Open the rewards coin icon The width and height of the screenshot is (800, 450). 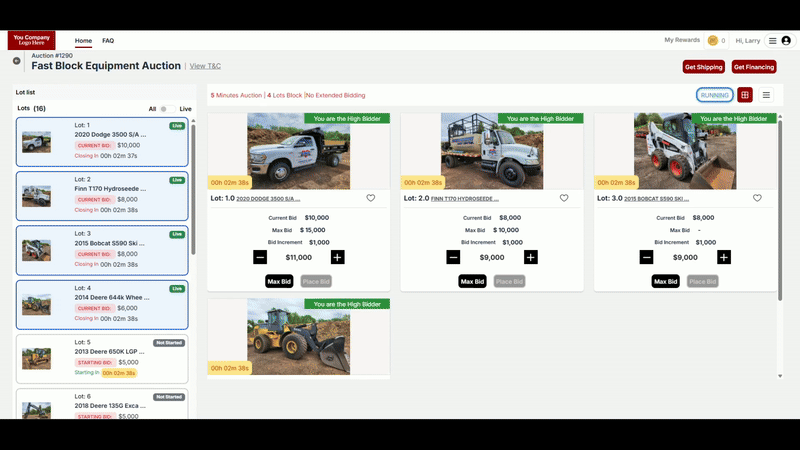(713, 40)
